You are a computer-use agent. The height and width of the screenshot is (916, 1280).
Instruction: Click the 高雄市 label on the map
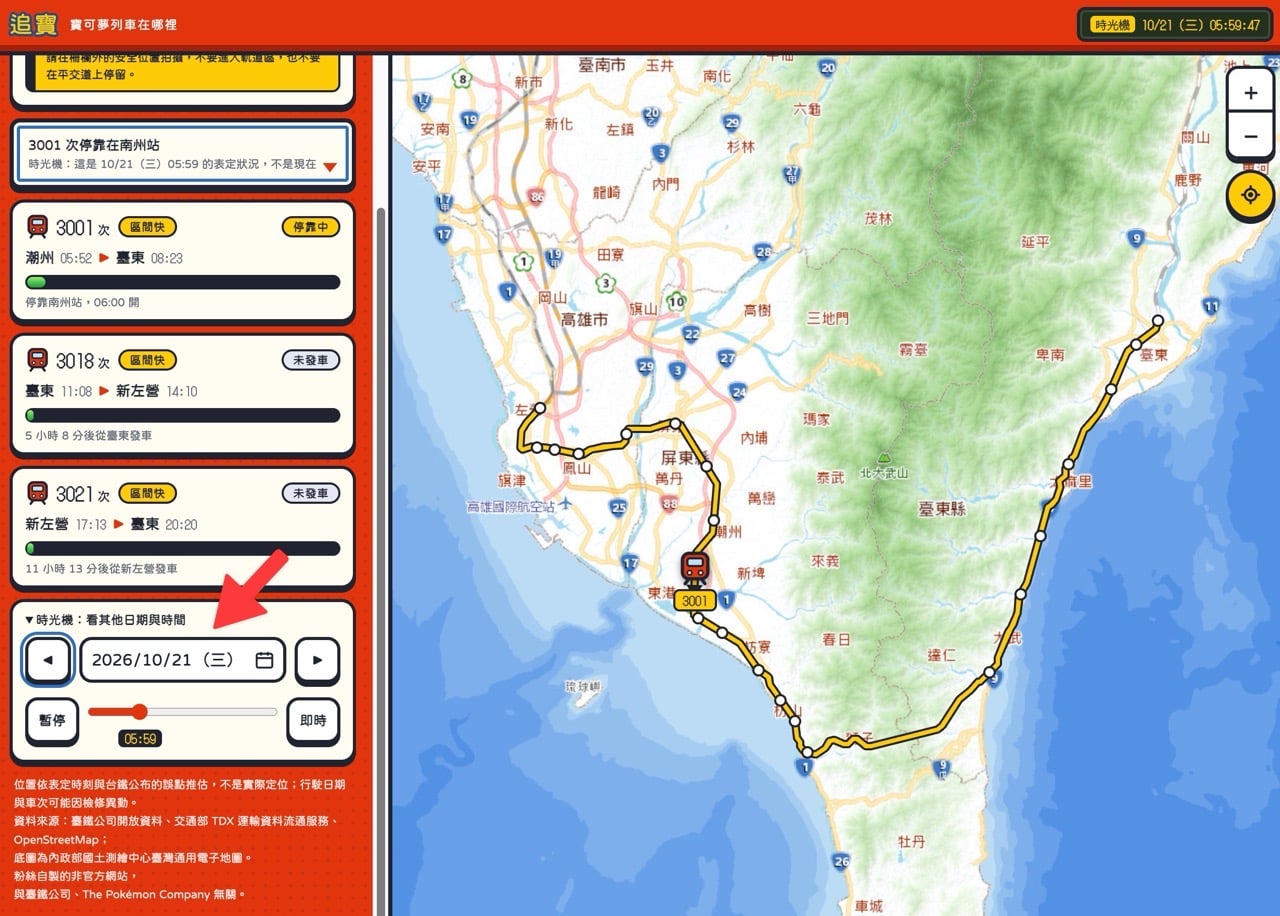[x=584, y=321]
